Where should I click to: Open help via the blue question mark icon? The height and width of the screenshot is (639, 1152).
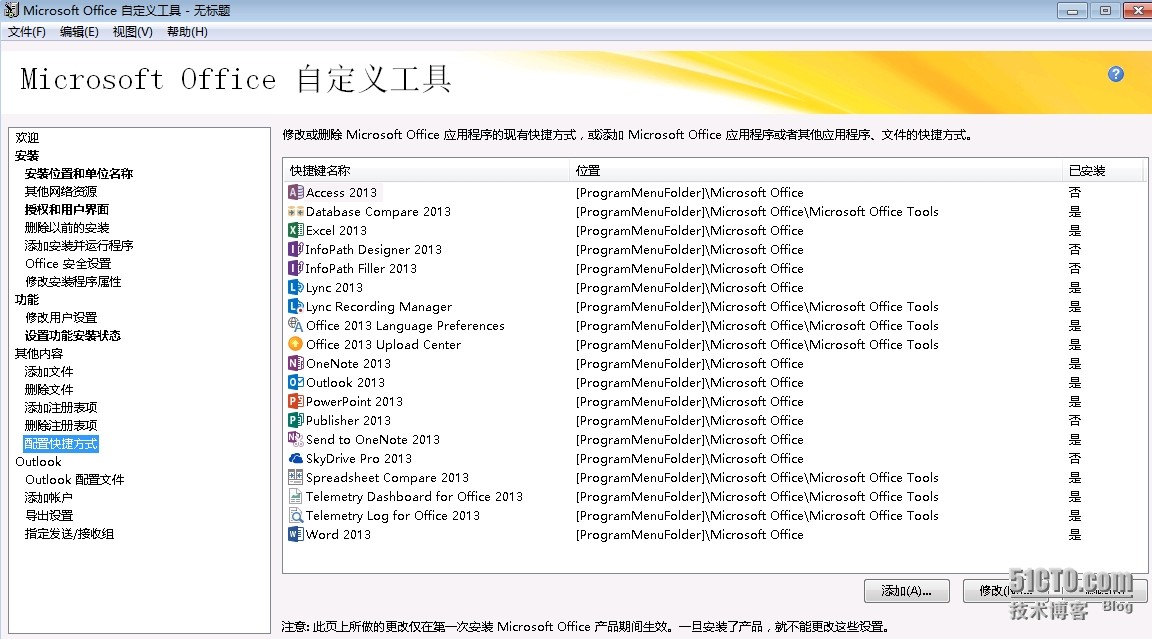pos(1115,74)
